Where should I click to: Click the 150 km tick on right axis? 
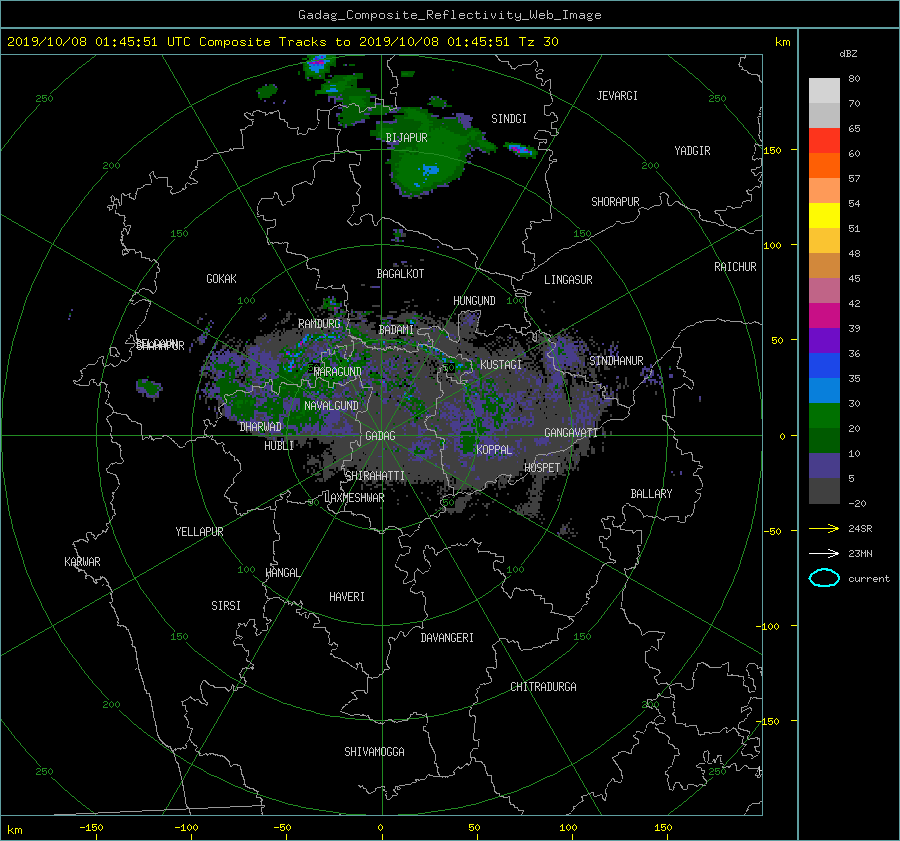point(773,150)
